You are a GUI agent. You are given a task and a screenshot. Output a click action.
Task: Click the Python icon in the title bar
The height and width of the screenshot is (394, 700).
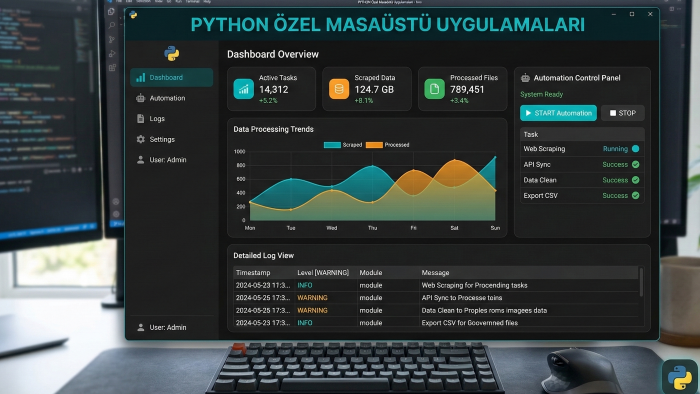pos(133,15)
